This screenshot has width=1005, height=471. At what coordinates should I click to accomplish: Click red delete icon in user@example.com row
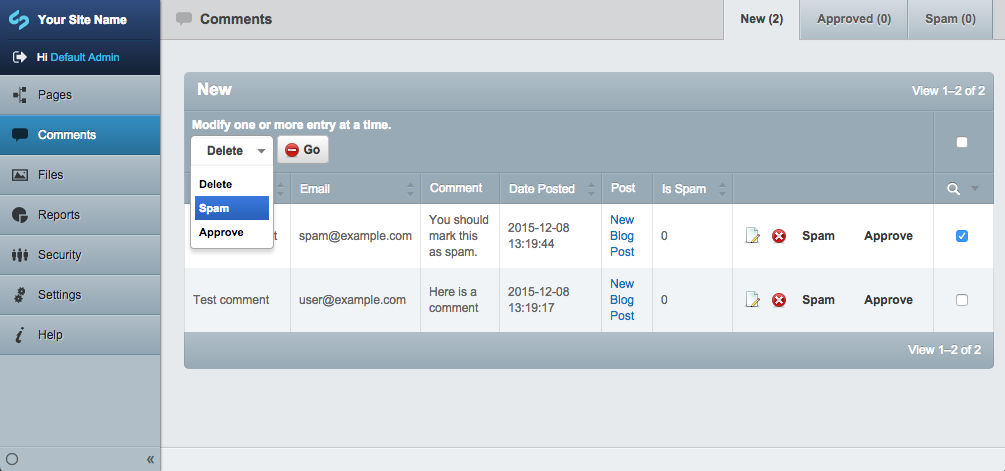tap(779, 300)
